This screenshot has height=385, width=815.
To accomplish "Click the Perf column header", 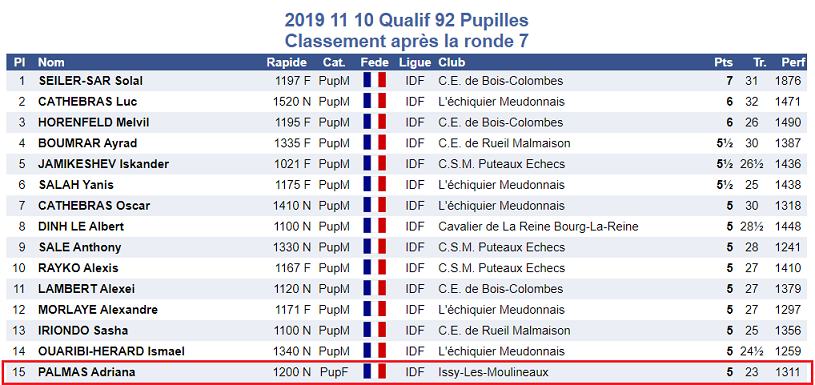I will [x=793, y=62].
